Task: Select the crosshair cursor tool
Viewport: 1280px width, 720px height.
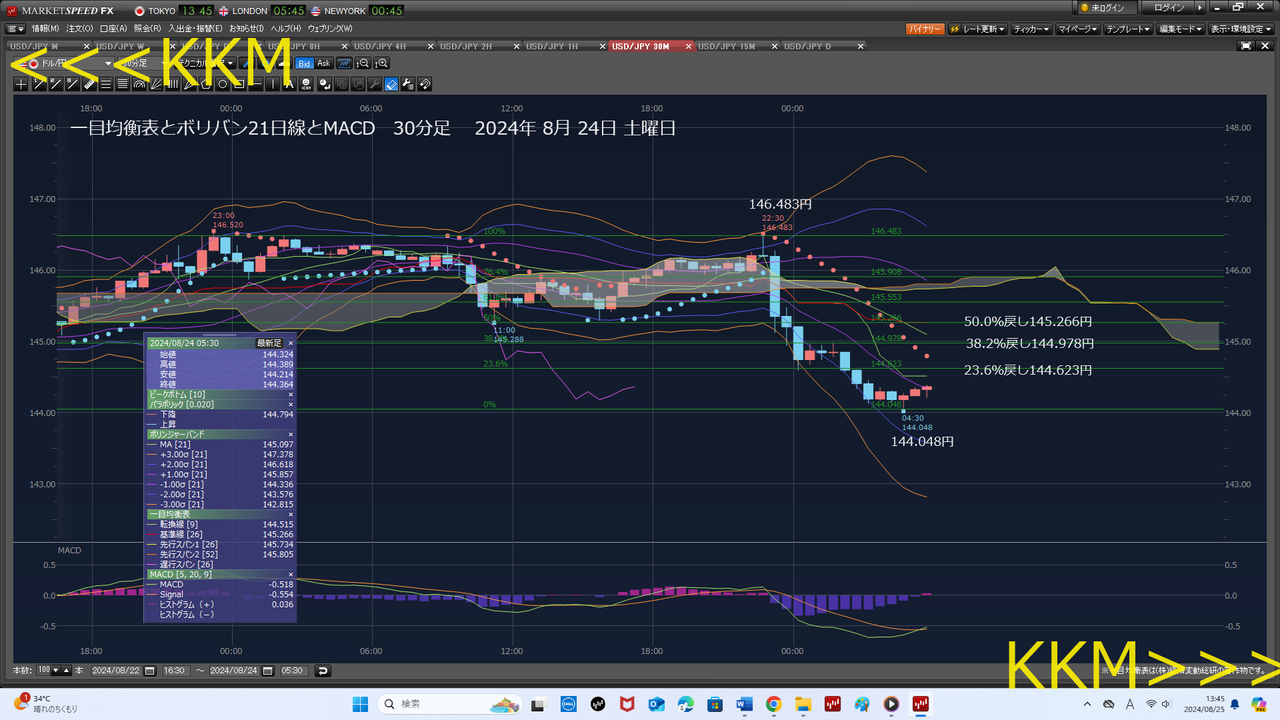Action: click(21, 84)
